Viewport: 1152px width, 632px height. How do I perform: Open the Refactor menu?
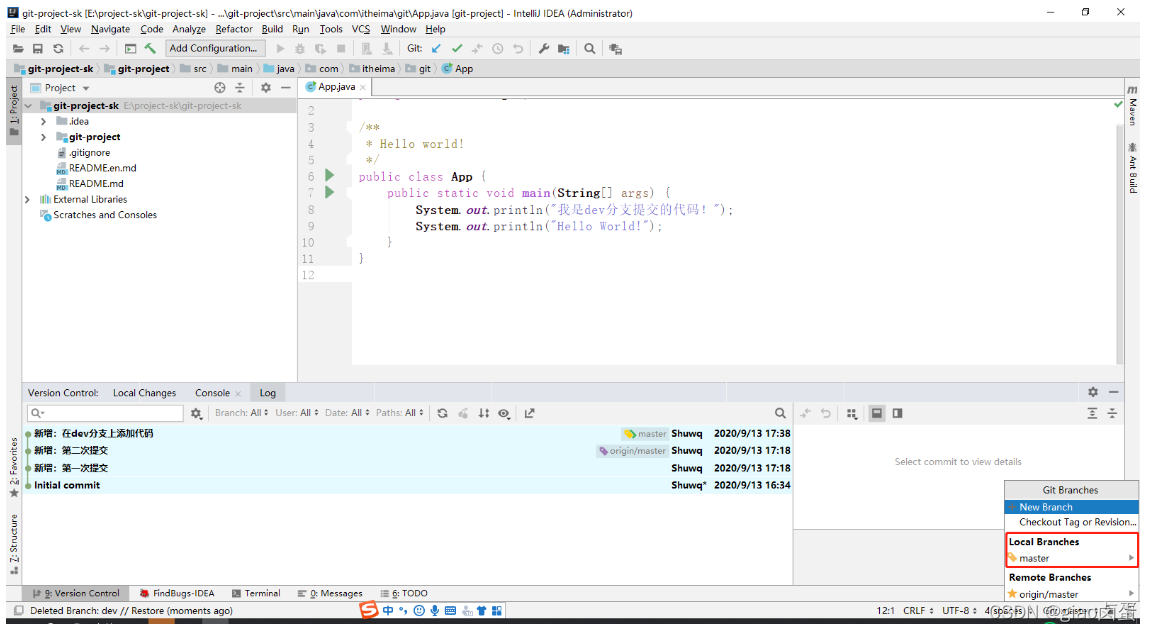(234, 29)
